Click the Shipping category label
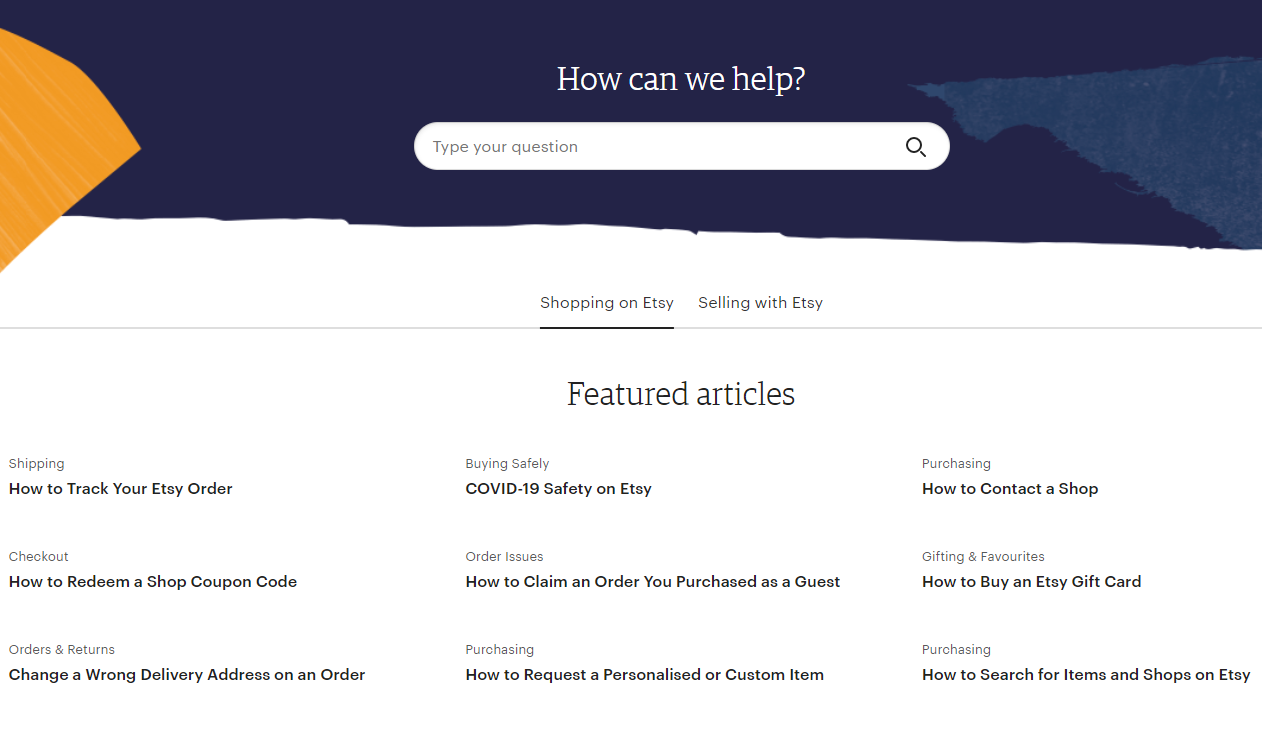This screenshot has height=737, width=1262. pyautogui.click(x=37, y=464)
